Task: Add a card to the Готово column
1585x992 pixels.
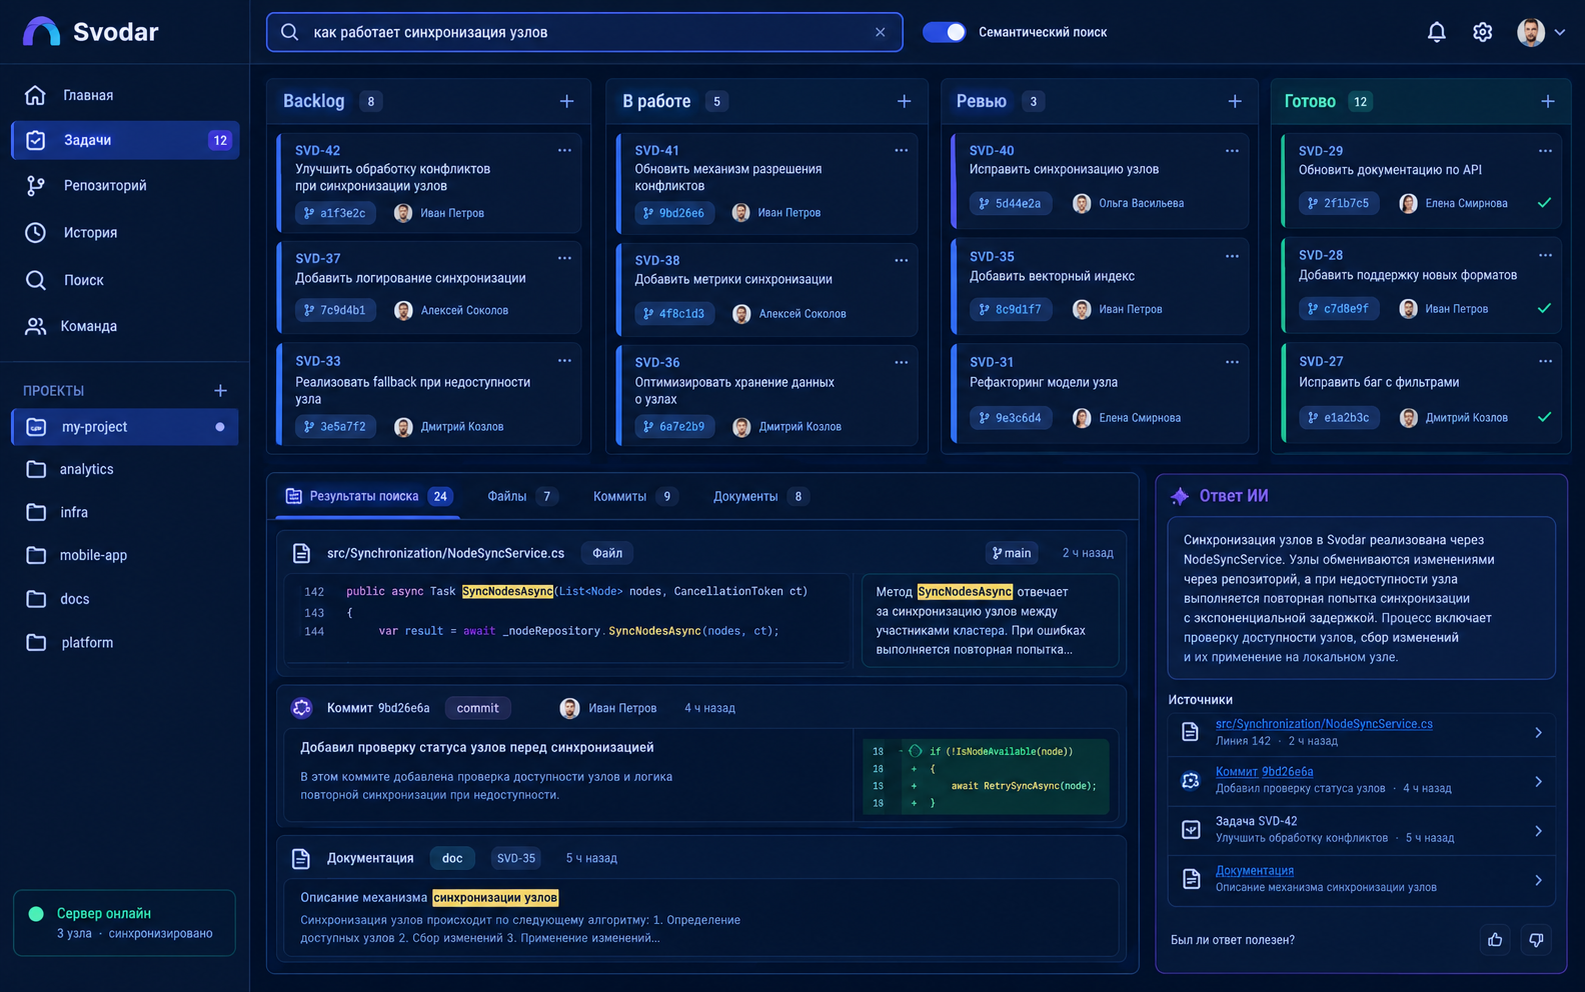Action: coord(1548,101)
